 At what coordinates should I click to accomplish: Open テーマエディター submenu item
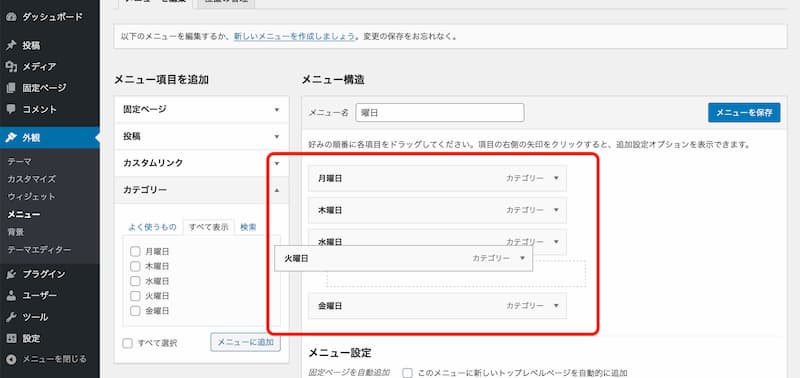pyautogui.click(x=39, y=249)
